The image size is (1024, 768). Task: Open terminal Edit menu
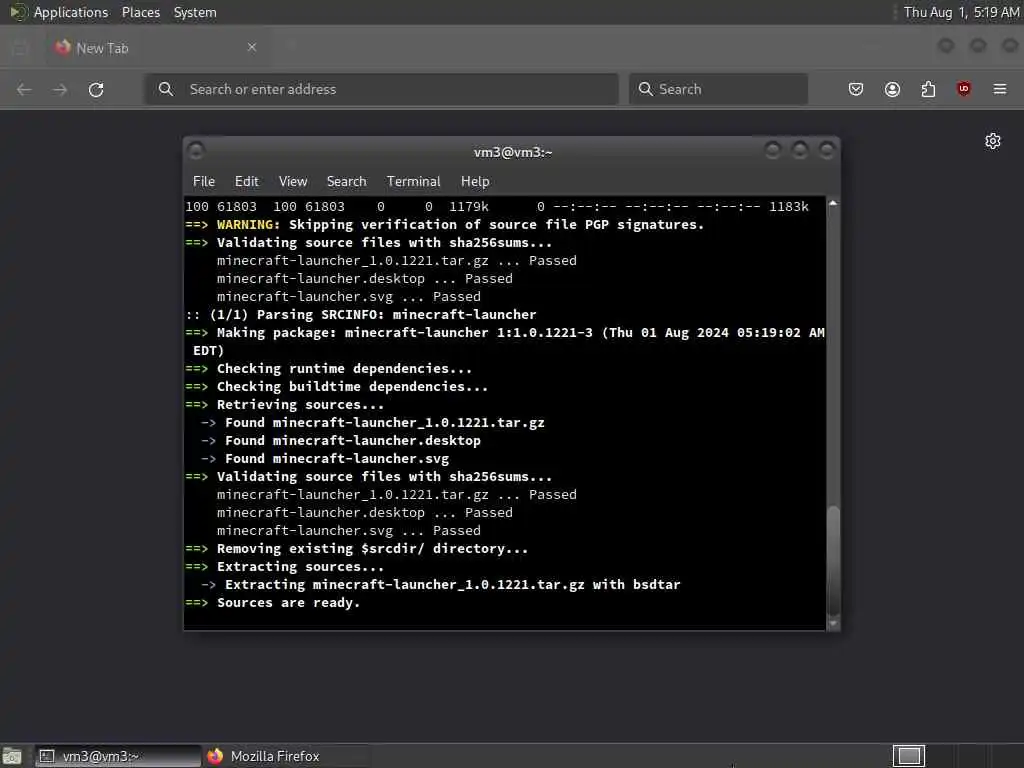(x=247, y=182)
